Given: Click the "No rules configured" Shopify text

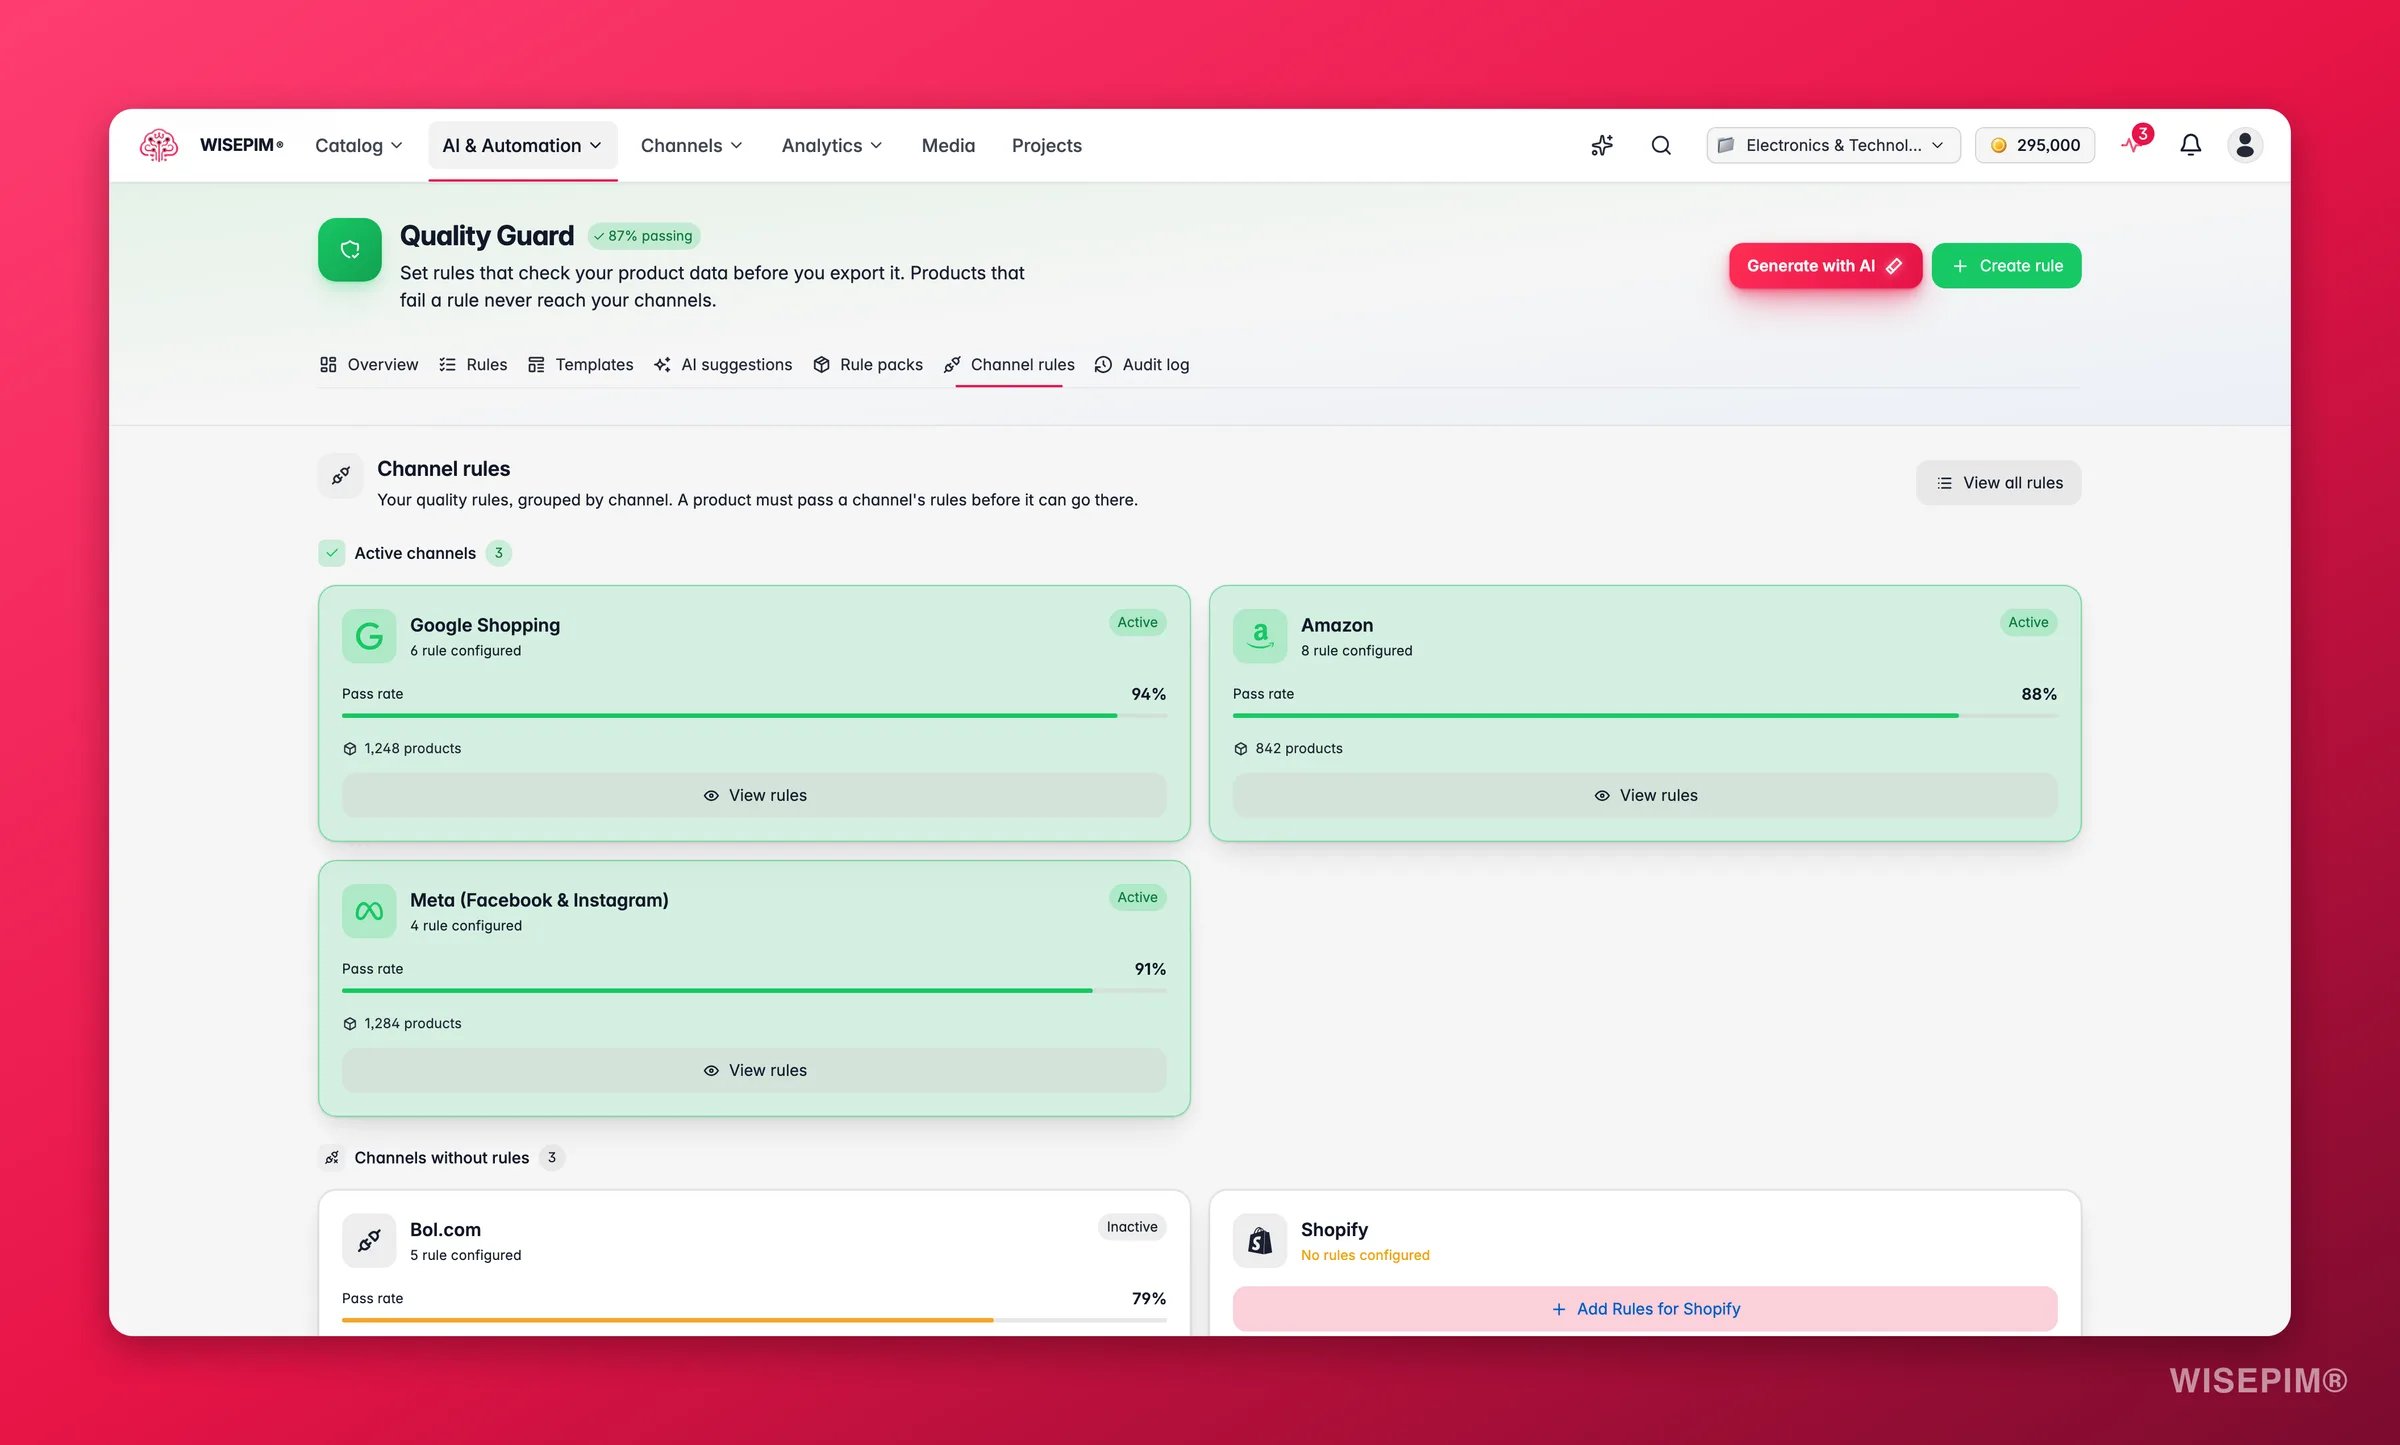Looking at the screenshot, I should click(1365, 1256).
